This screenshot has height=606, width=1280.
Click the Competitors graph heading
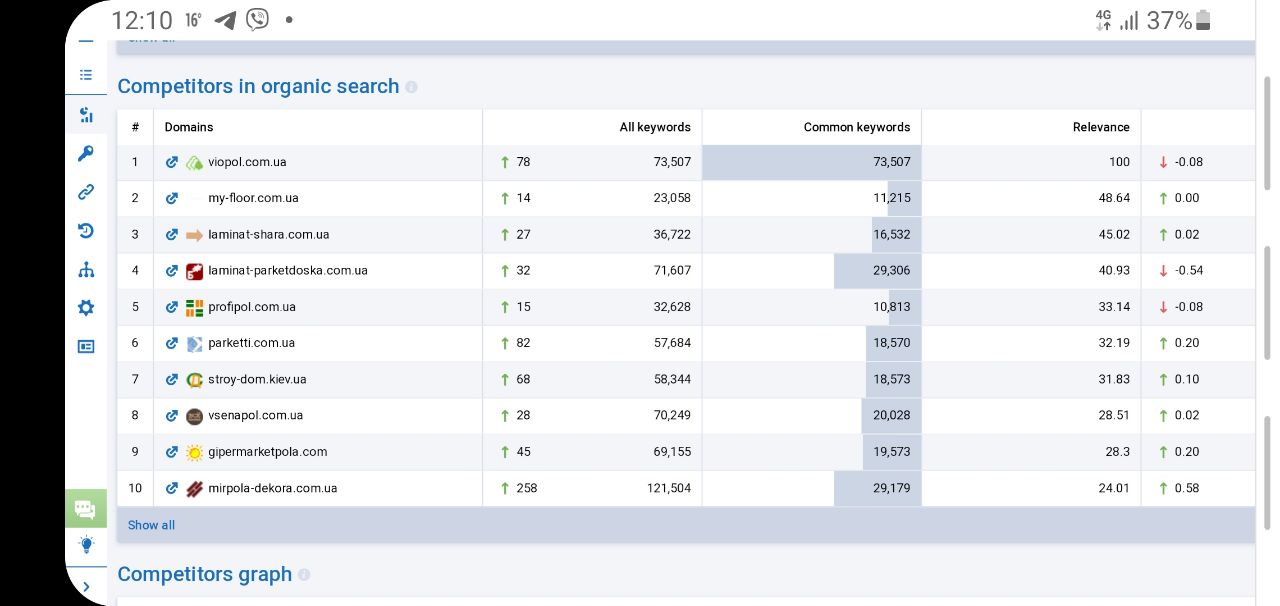coord(205,575)
